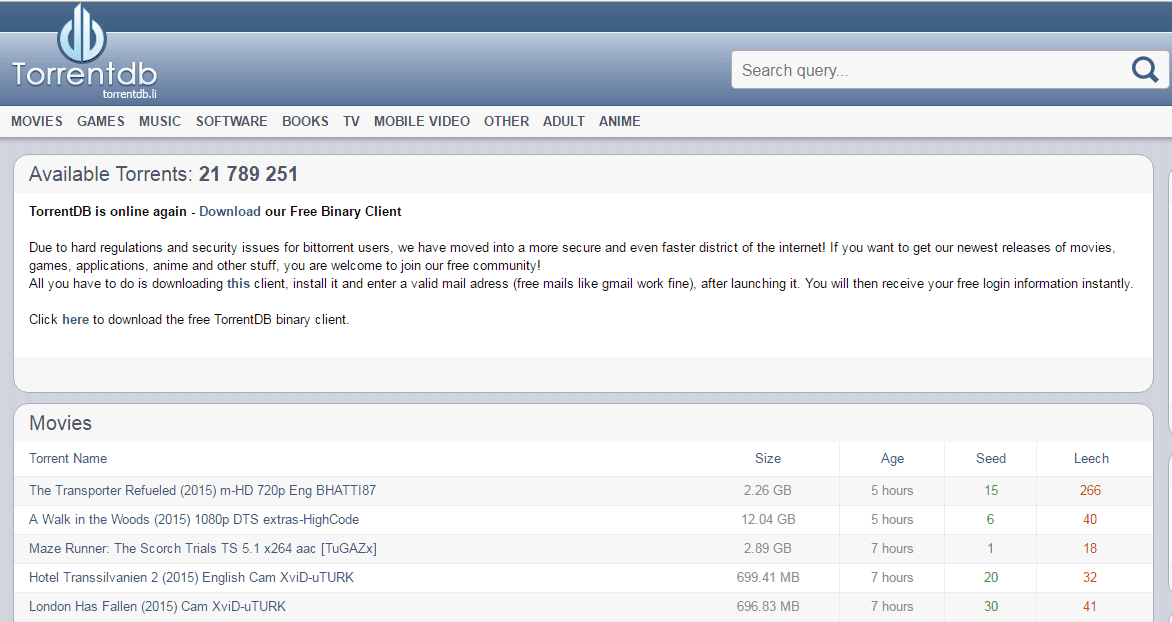Click seed count 30

coord(991,606)
